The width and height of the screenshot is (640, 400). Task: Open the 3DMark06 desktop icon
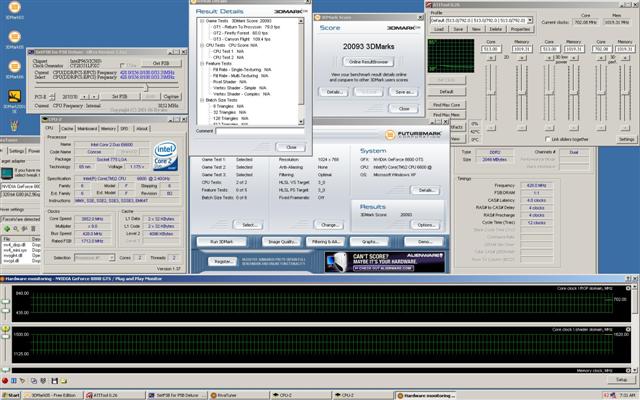pos(14,69)
